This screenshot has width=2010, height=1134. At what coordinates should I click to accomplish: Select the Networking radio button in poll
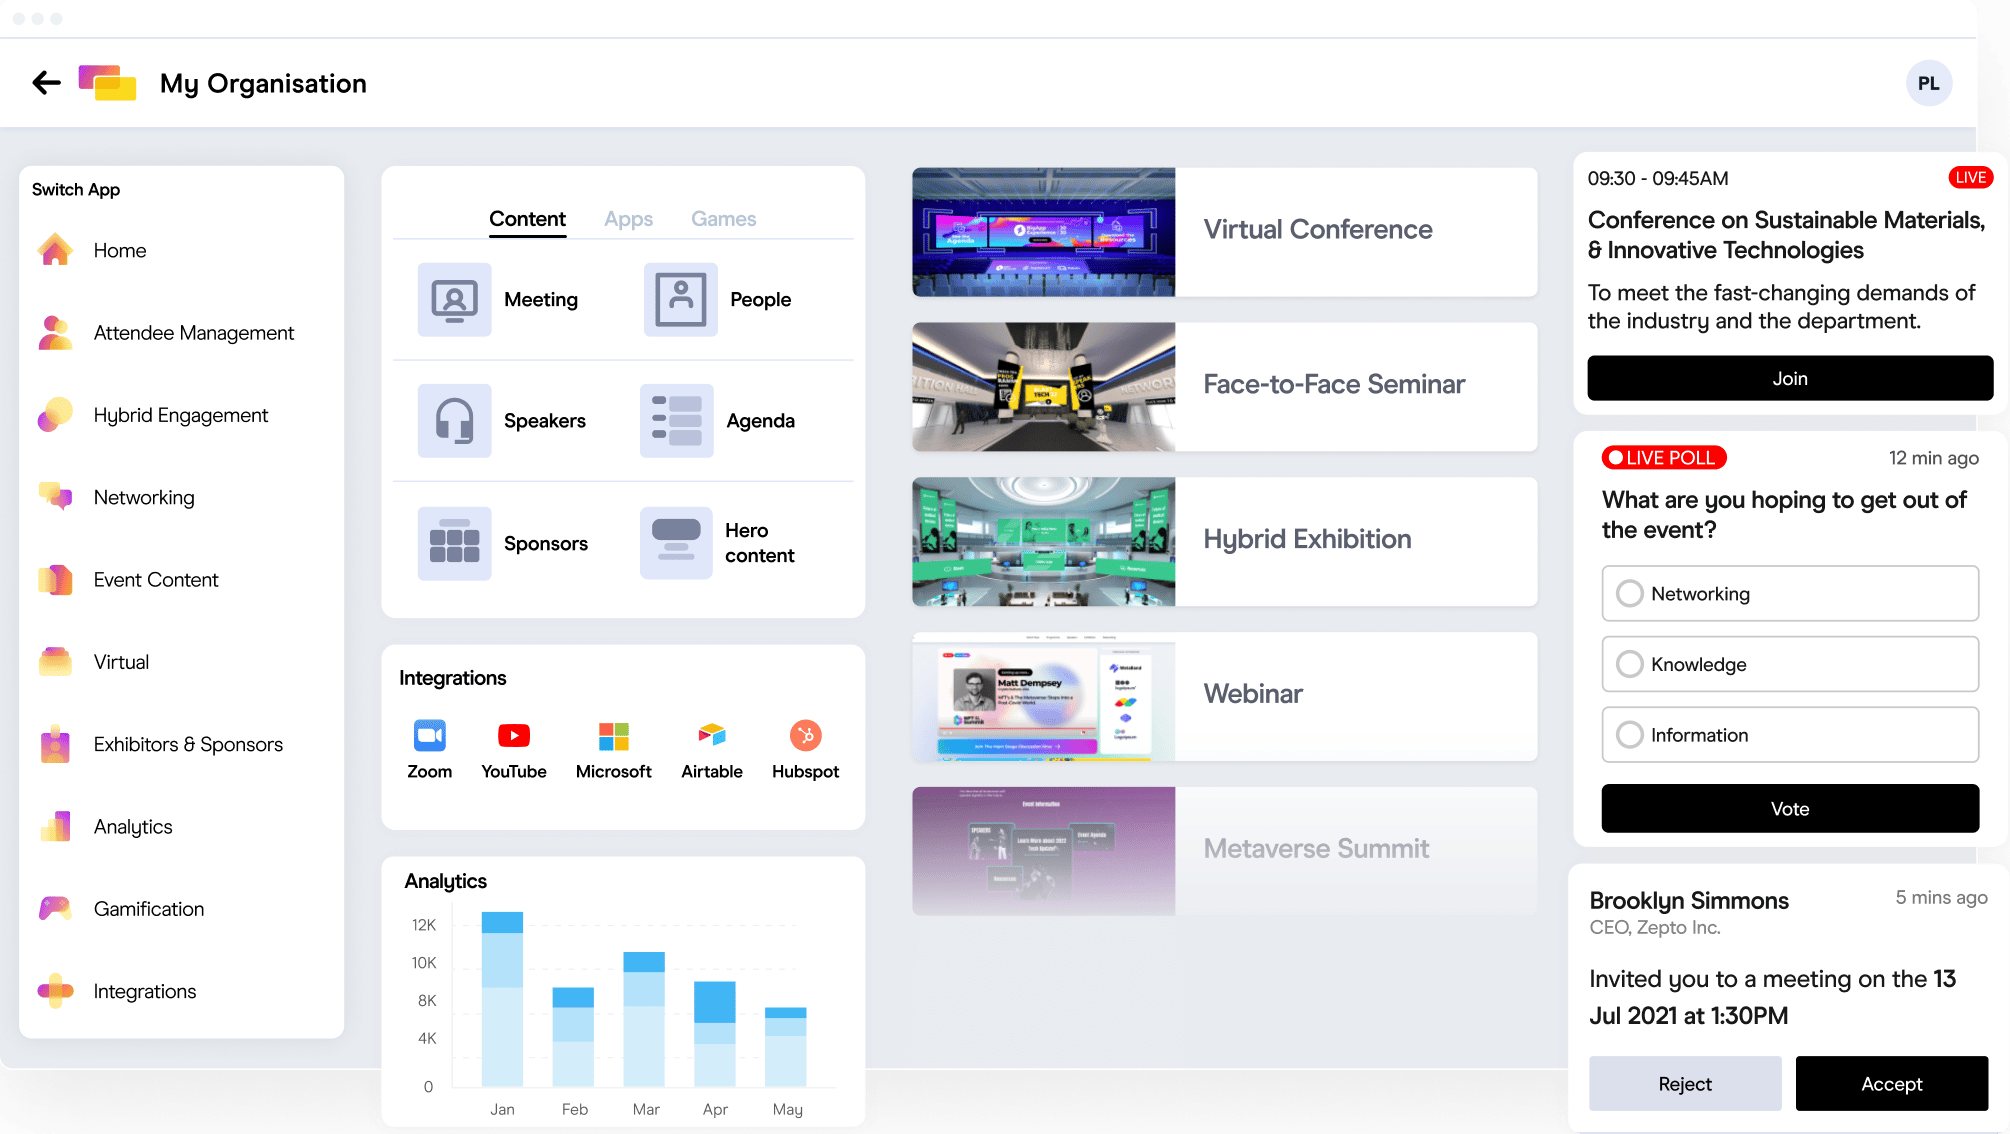[x=1629, y=593]
